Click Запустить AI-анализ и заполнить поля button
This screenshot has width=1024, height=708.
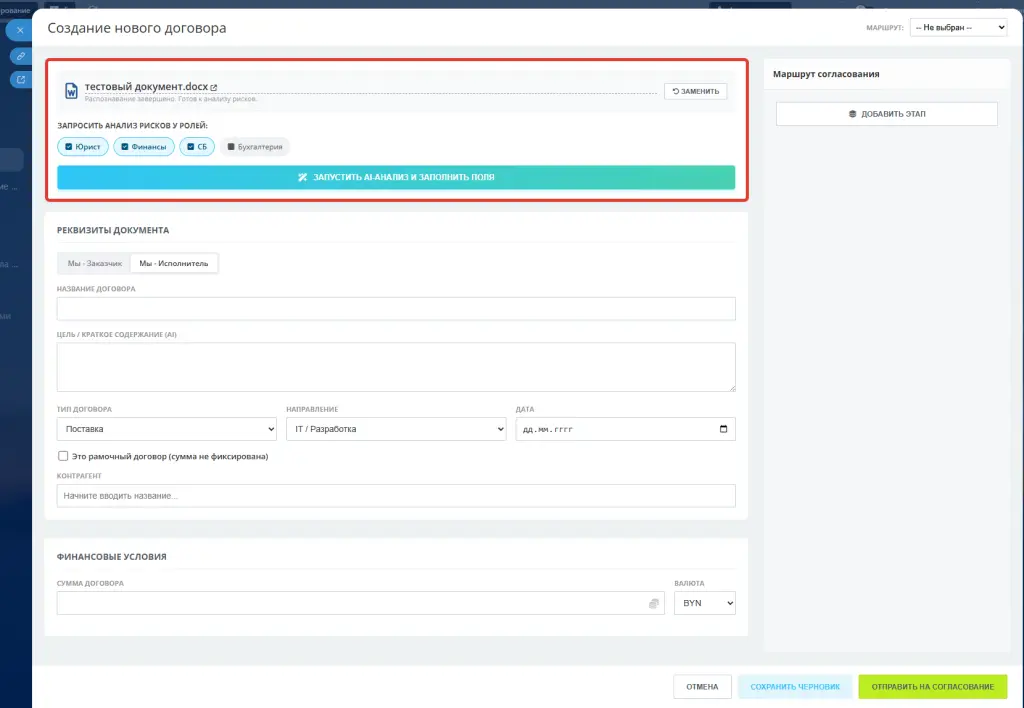396,177
